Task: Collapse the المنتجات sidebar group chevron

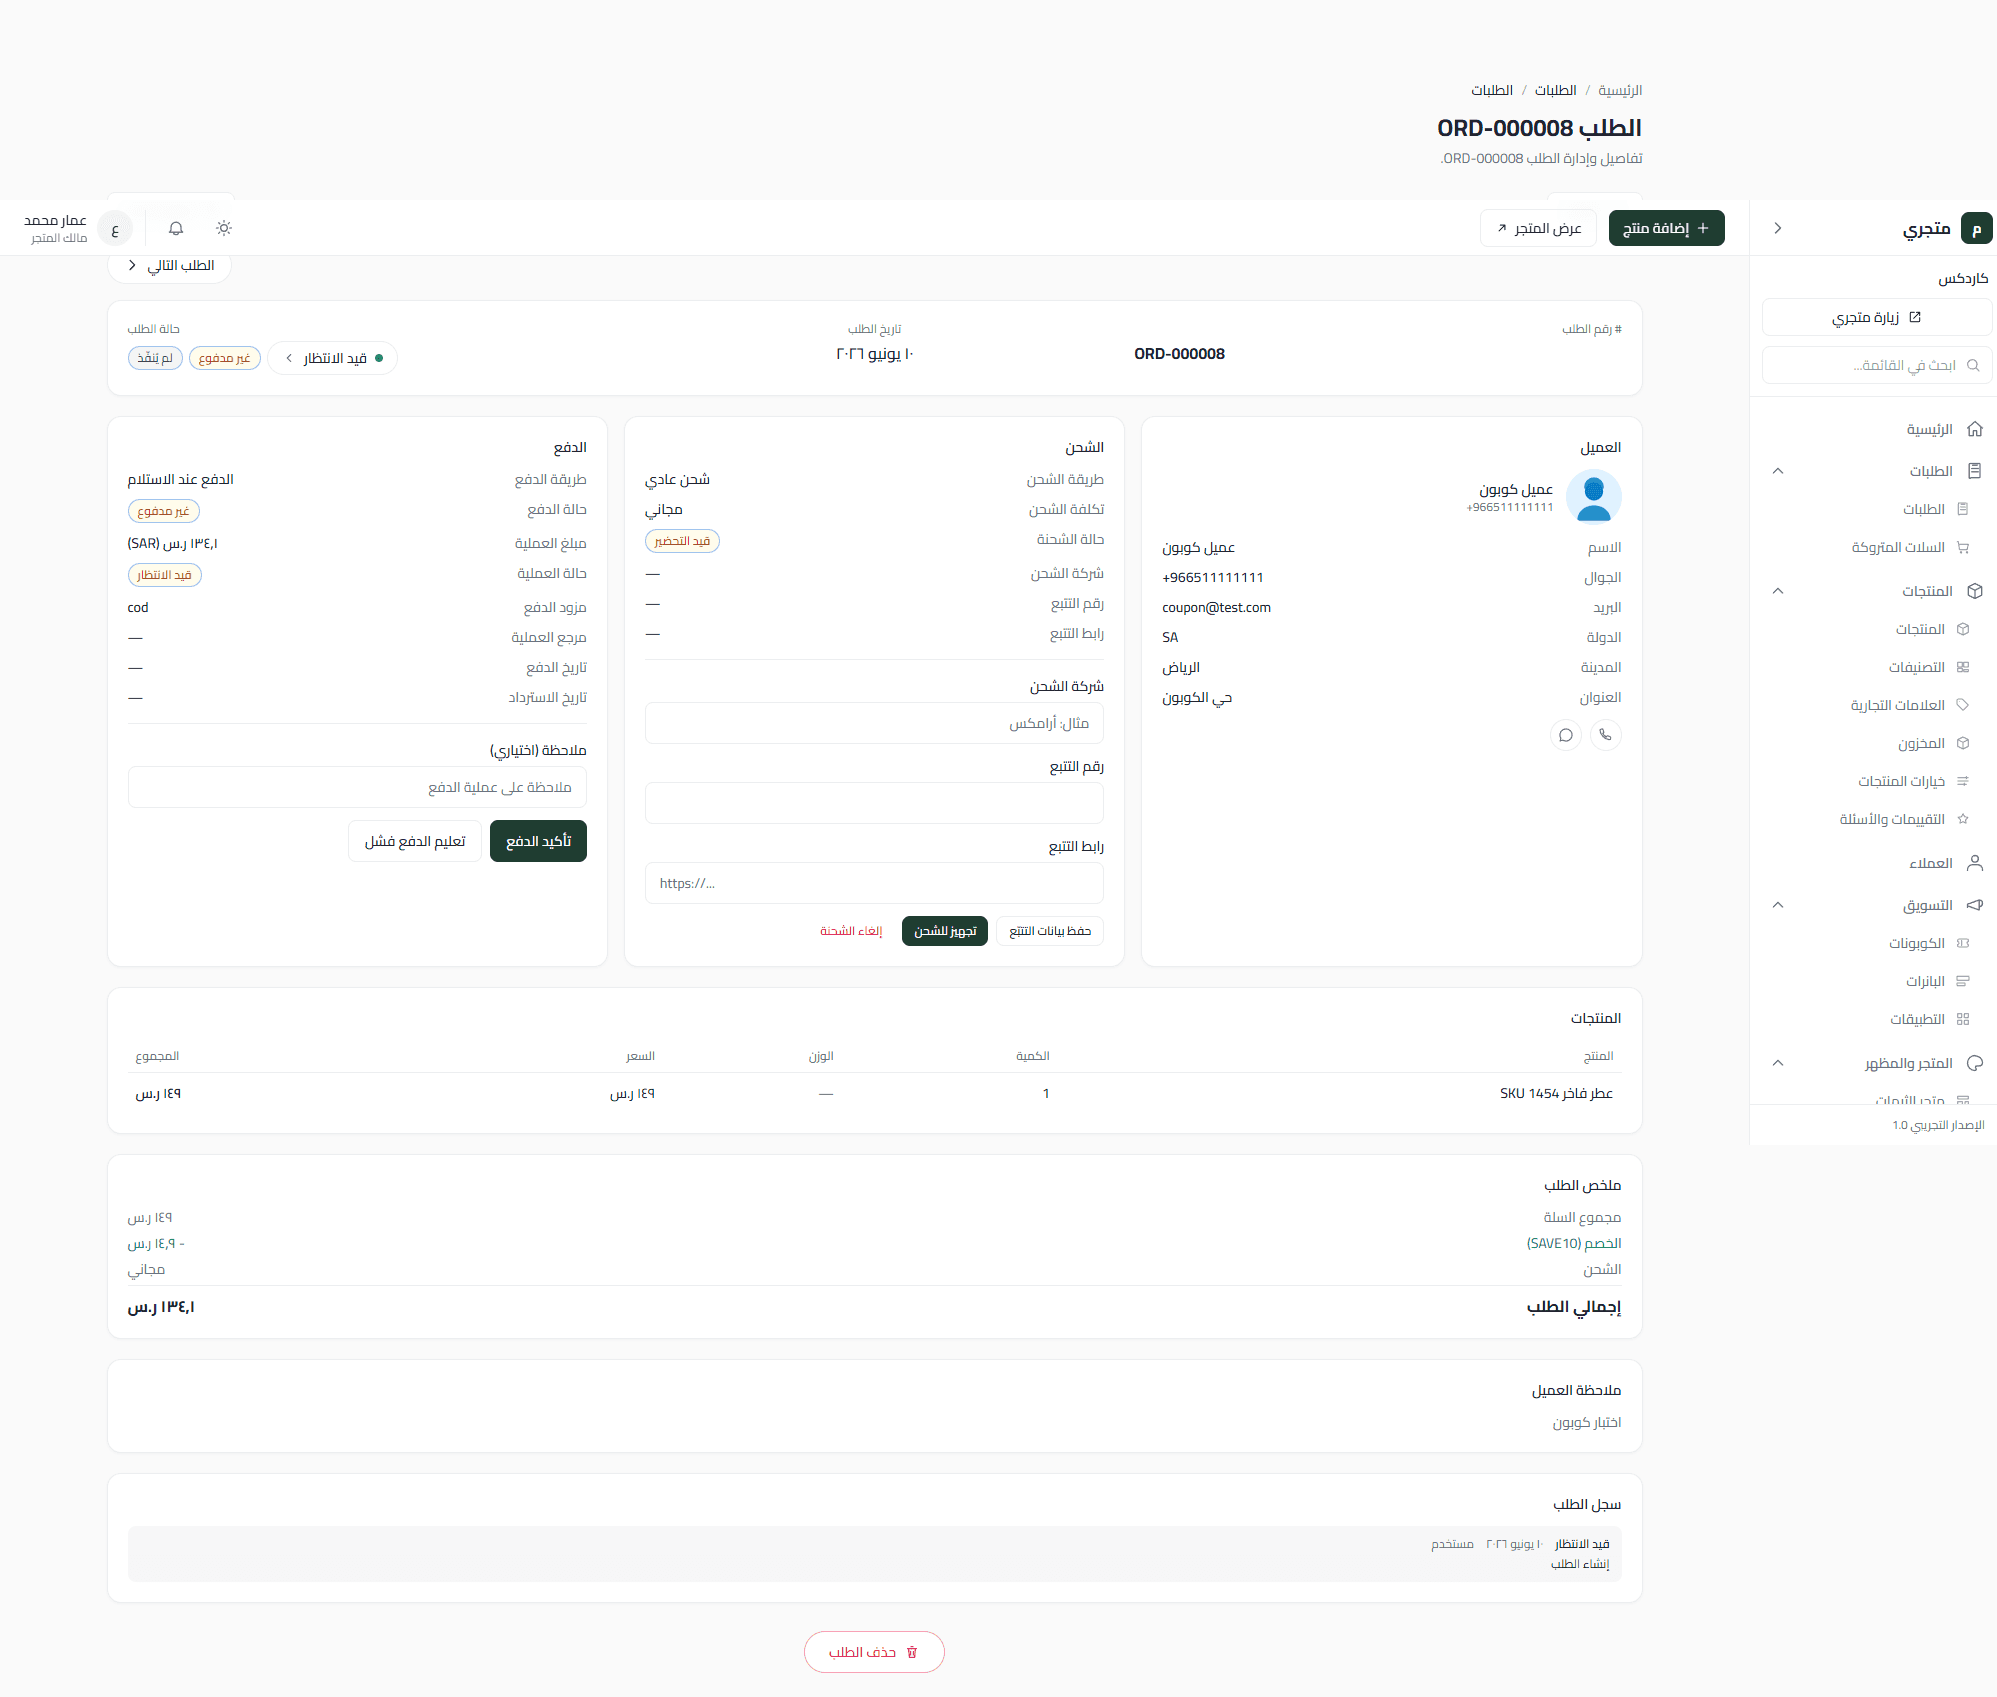Action: coord(1778,591)
